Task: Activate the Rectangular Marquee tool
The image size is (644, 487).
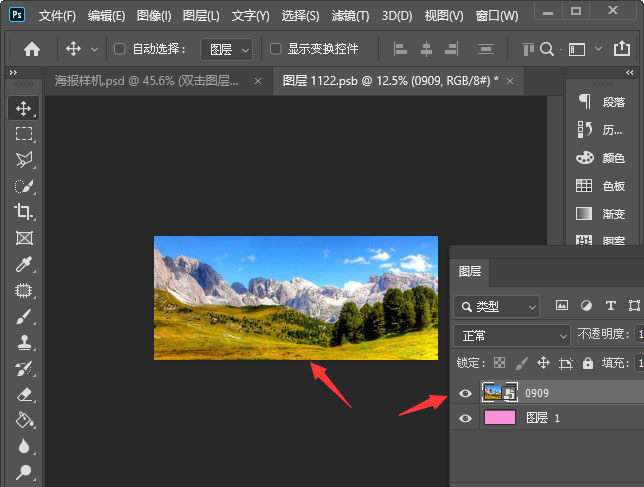Action: point(24,134)
